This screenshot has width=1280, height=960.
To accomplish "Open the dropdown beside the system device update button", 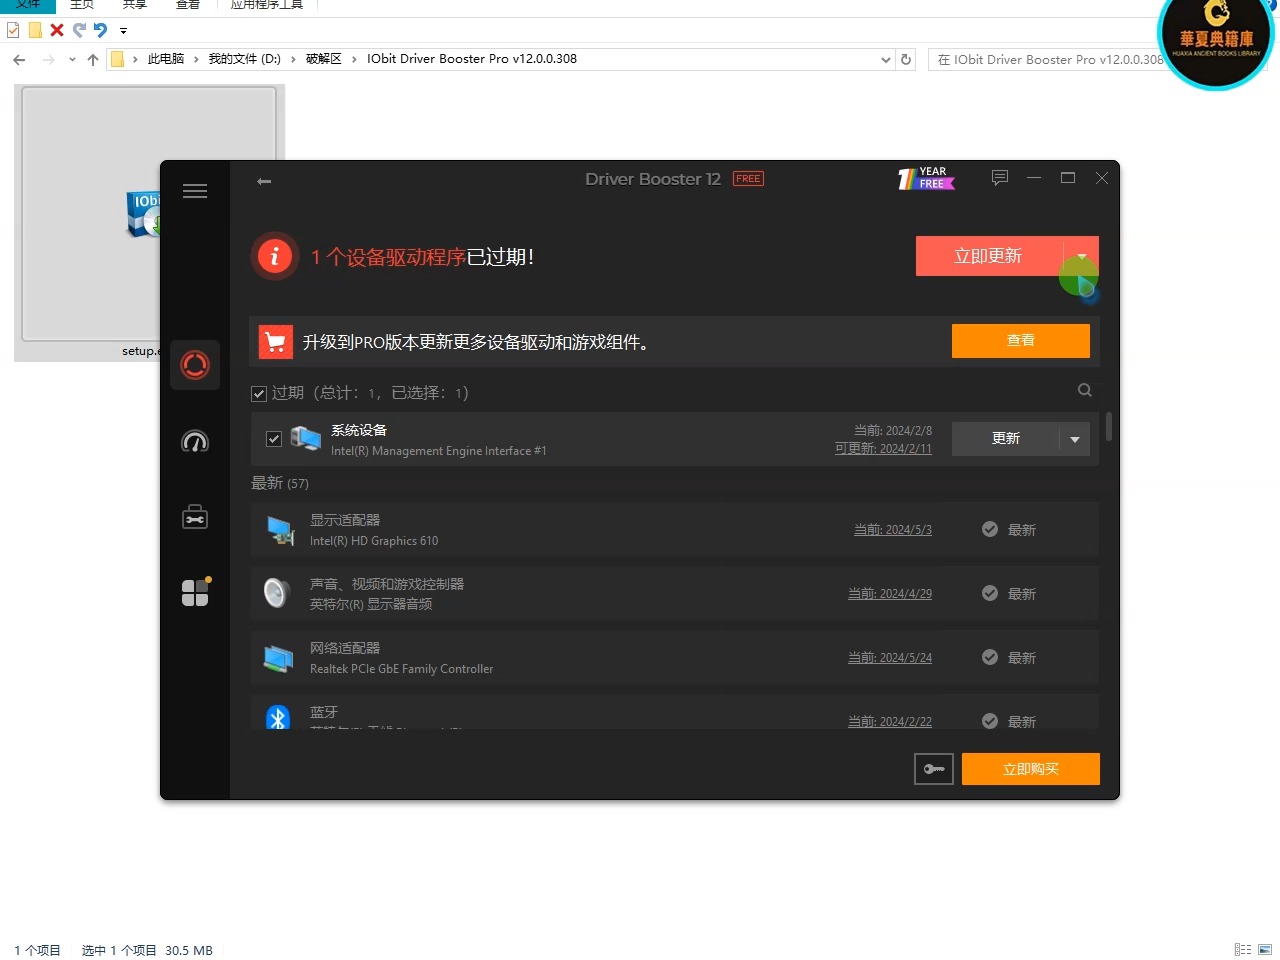I will point(1075,439).
